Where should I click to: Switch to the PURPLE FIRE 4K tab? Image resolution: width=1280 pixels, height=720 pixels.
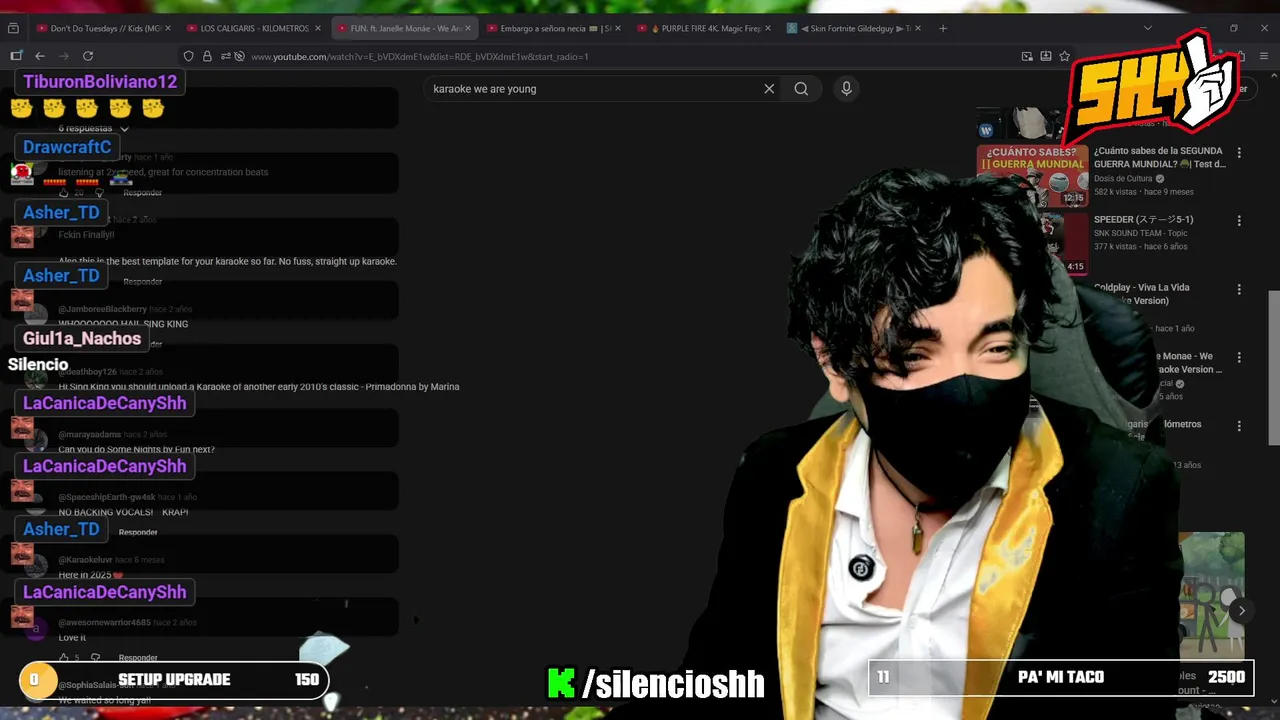click(704, 28)
